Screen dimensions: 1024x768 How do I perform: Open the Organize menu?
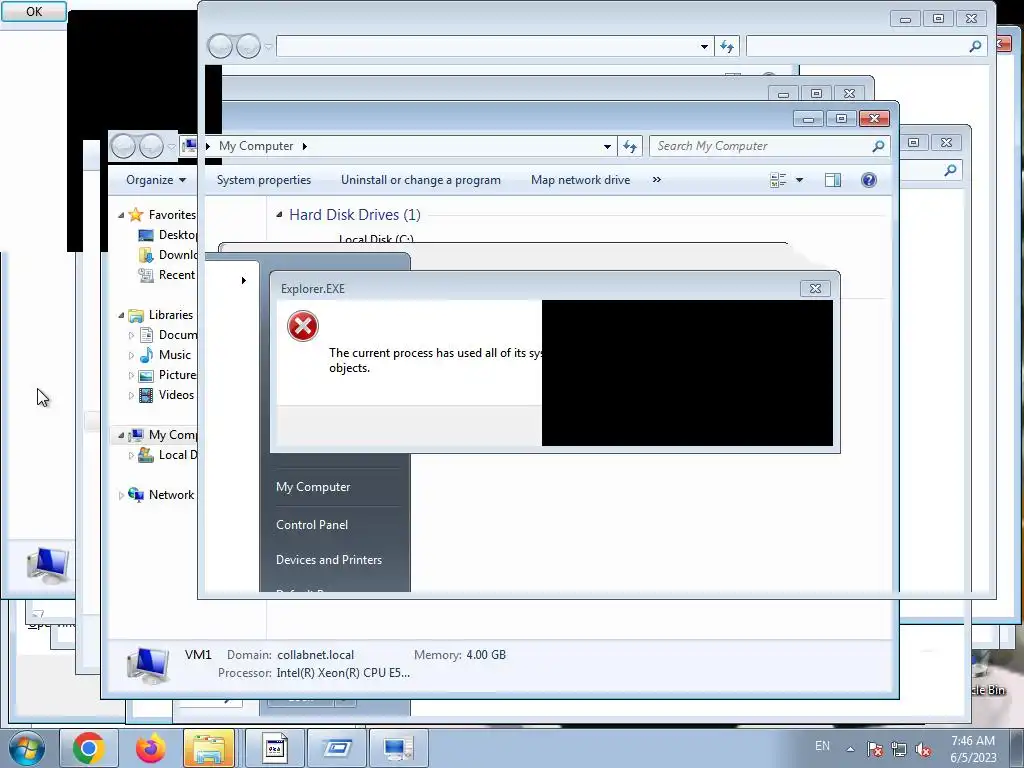pyautogui.click(x=155, y=180)
